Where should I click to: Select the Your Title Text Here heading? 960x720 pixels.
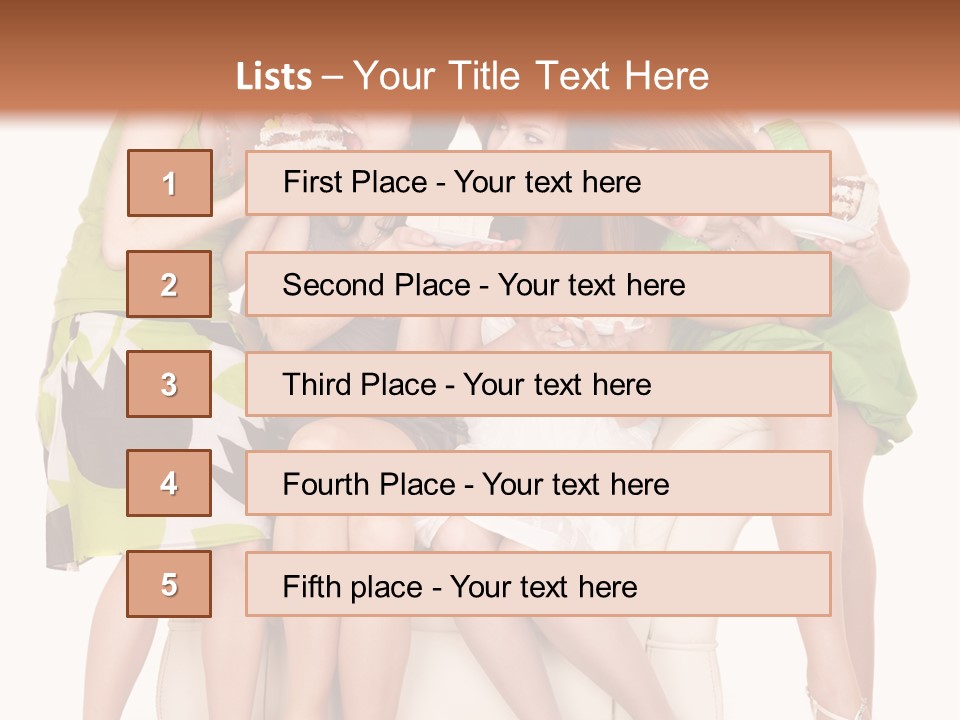(x=531, y=76)
